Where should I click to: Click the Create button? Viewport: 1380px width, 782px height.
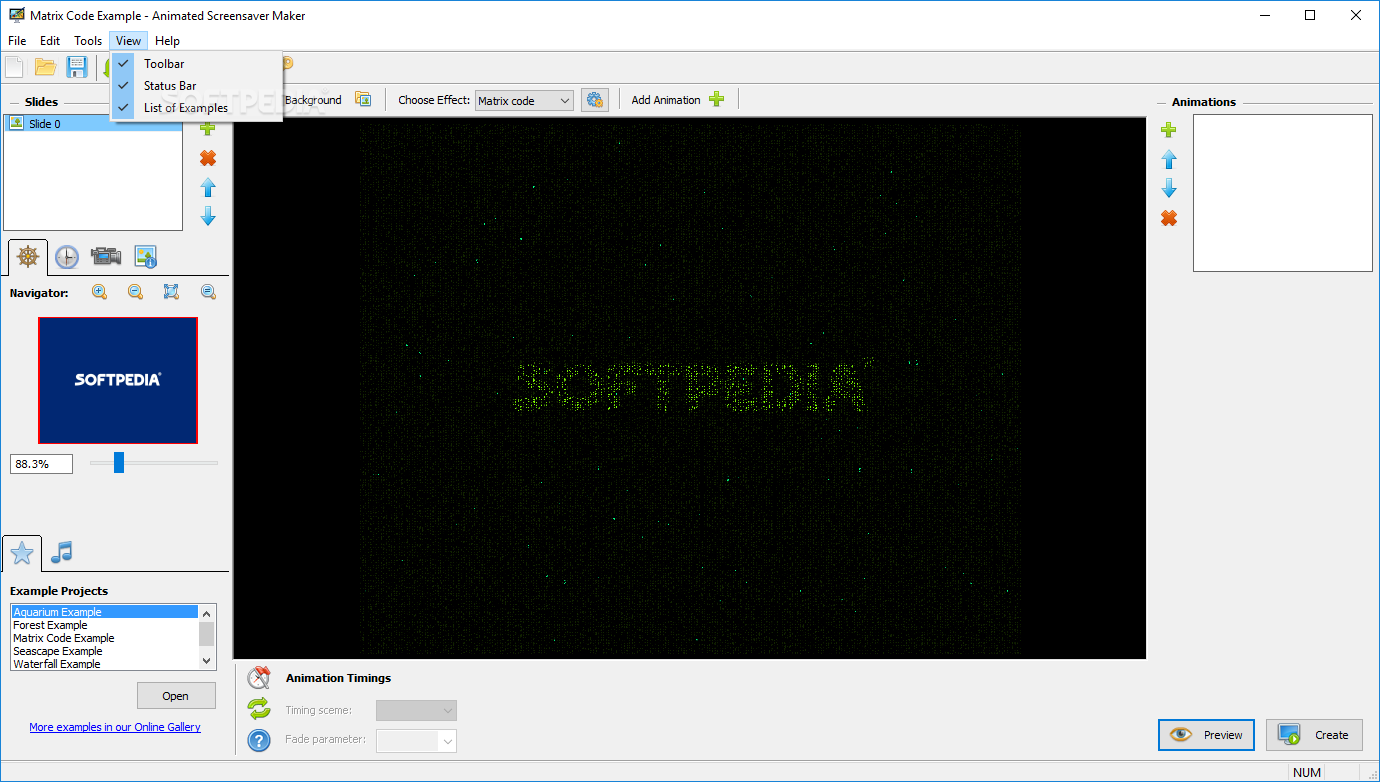coord(1314,735)
